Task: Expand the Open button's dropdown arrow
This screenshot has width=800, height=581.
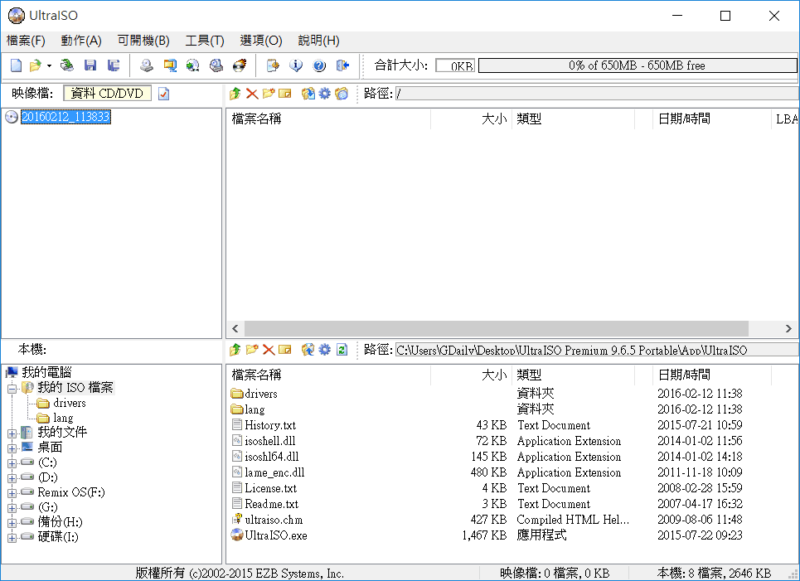Action: 49,65
